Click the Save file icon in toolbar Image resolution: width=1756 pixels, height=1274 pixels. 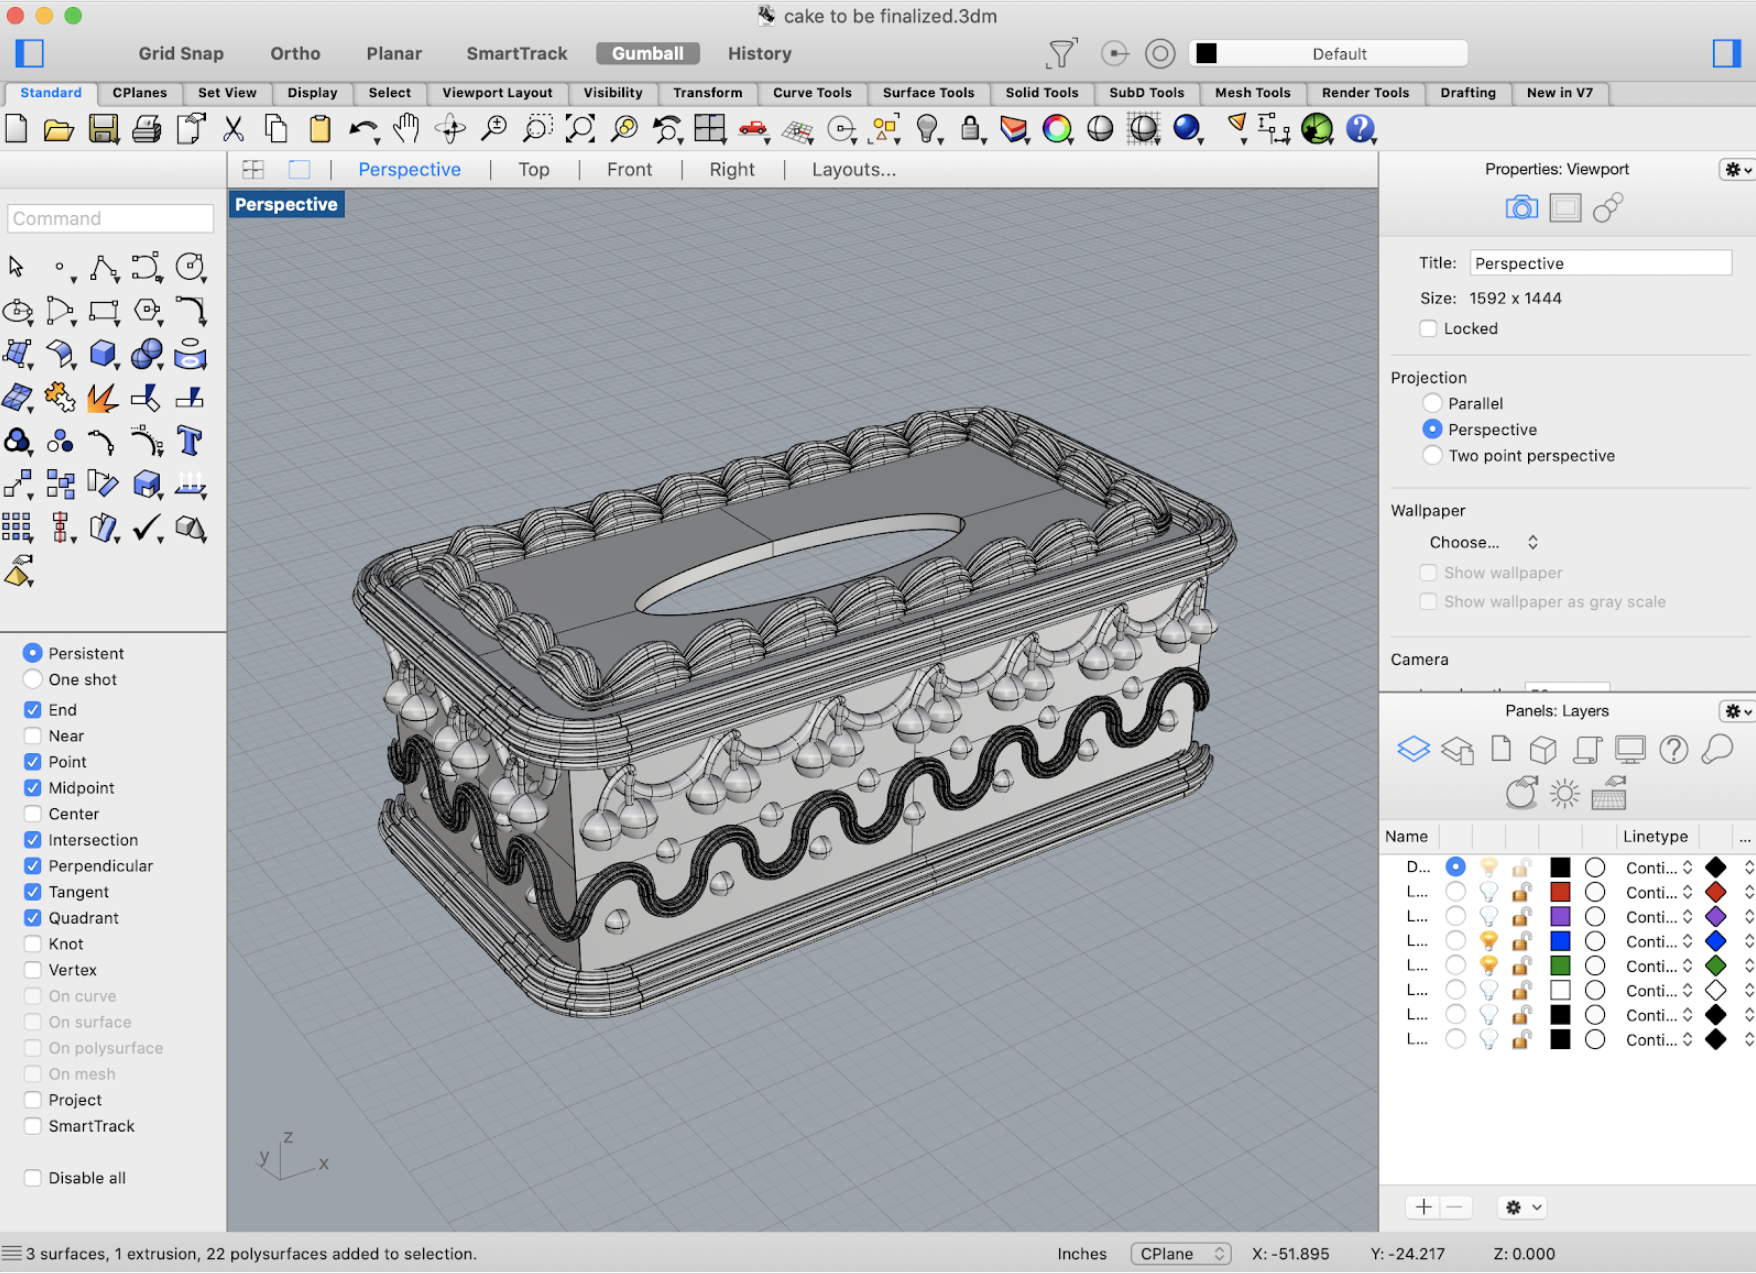click(x=103, y=129)
